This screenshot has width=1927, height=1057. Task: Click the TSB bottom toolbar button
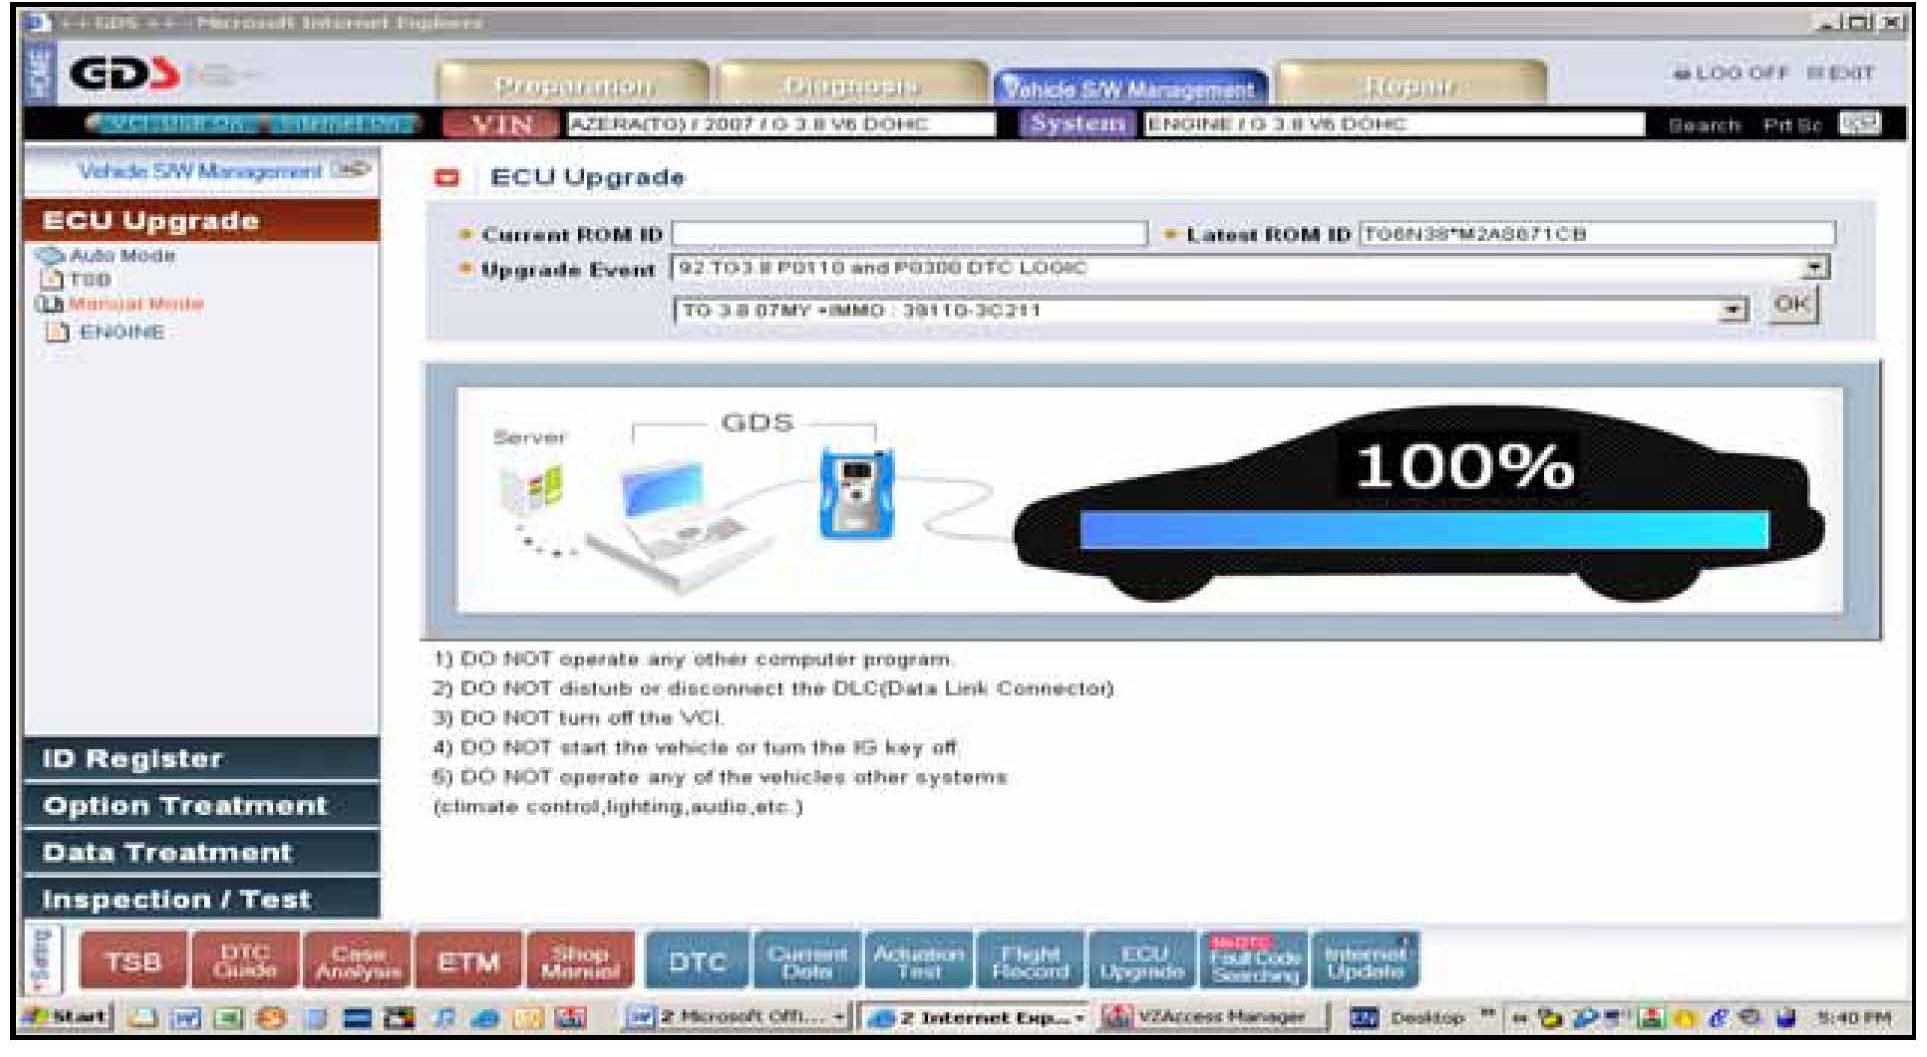pyautogui.click(x=133, y=962)
